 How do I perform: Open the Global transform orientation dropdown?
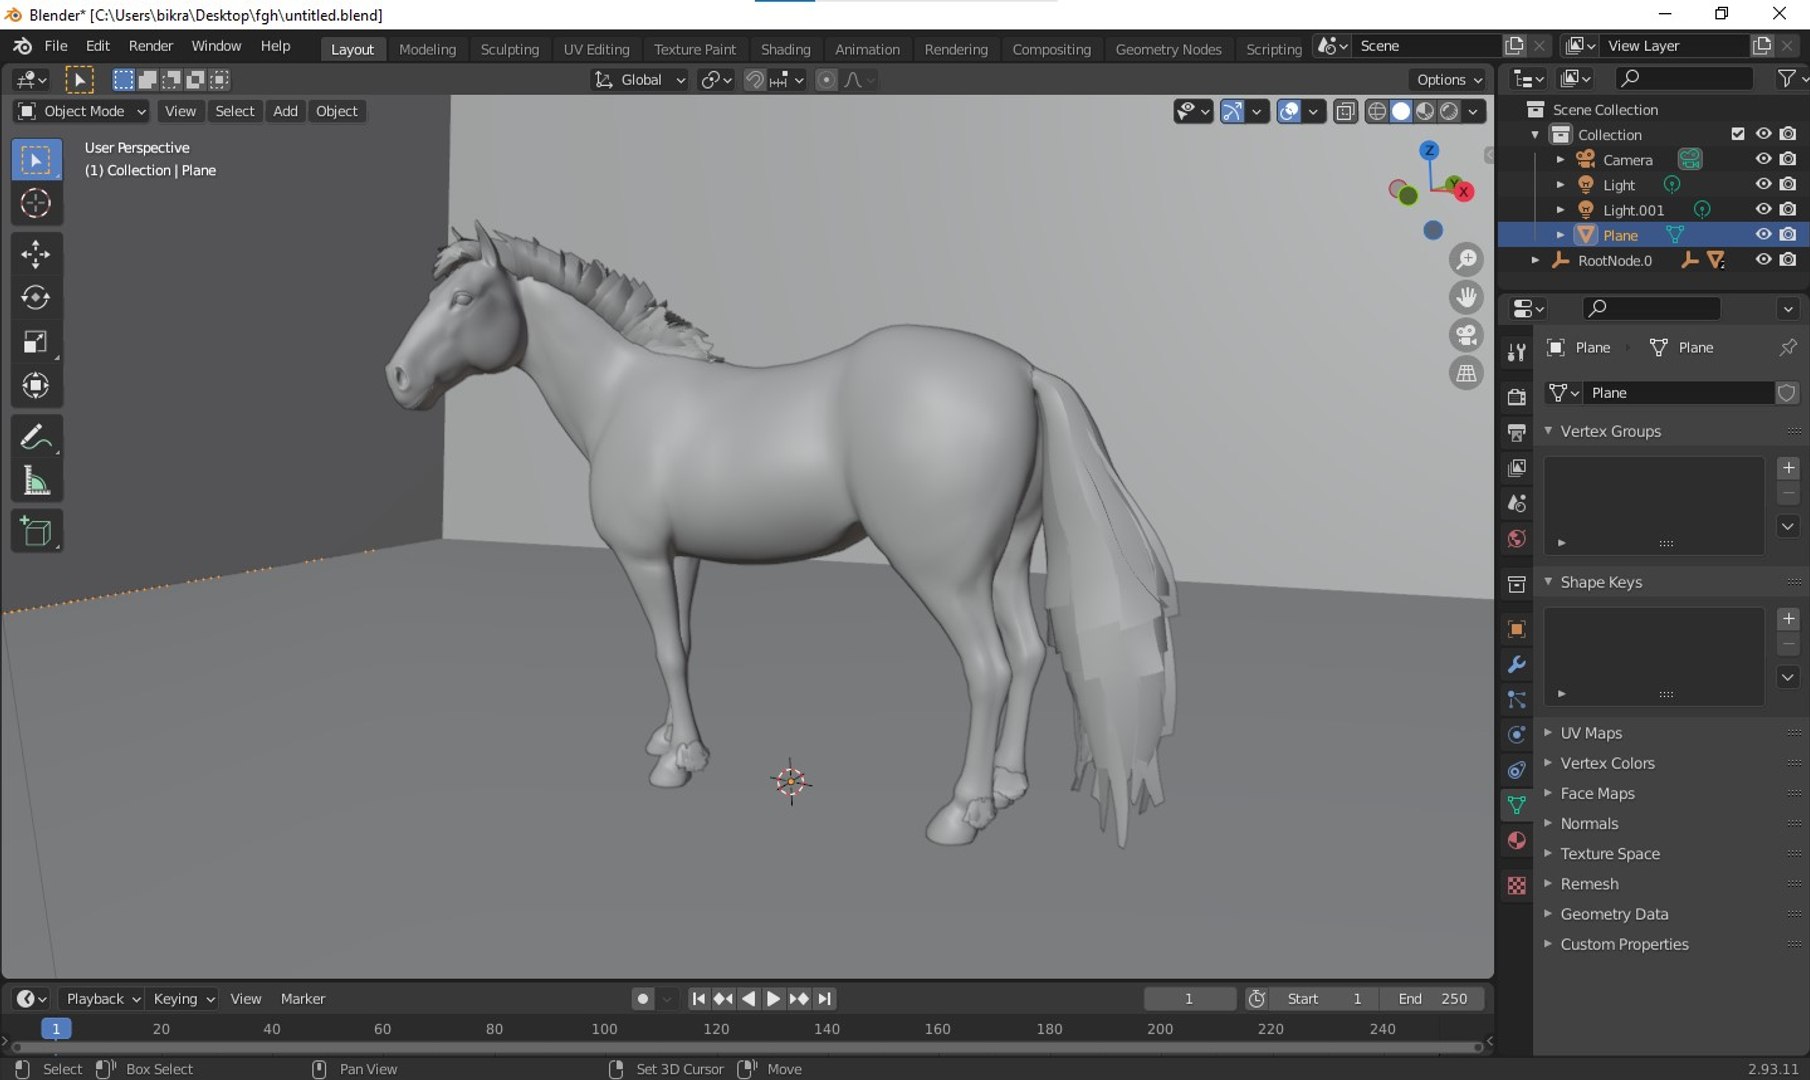tap(640, 80)
